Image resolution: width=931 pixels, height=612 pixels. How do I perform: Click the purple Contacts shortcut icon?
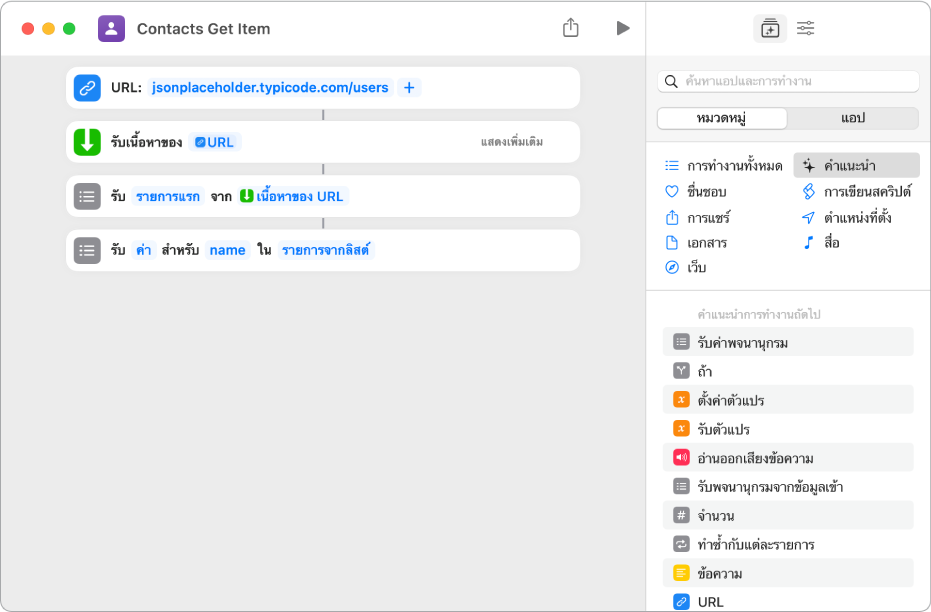pos(111,28)
